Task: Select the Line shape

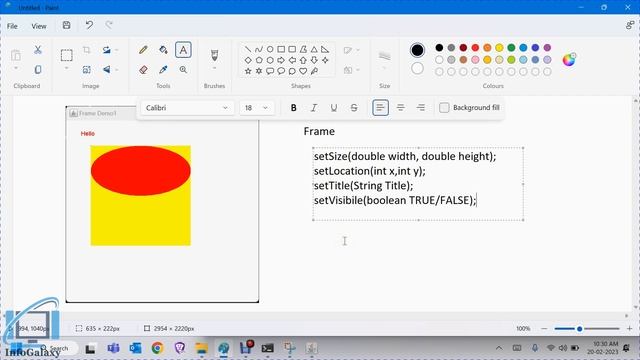Action: pos(248,49)
